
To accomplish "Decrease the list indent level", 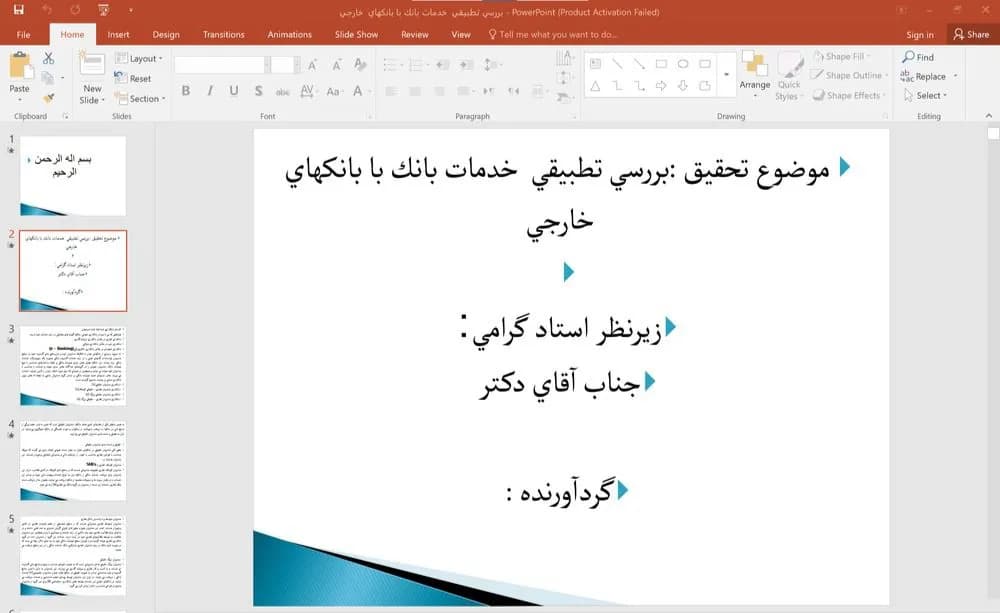I will [x=443, y=64].
